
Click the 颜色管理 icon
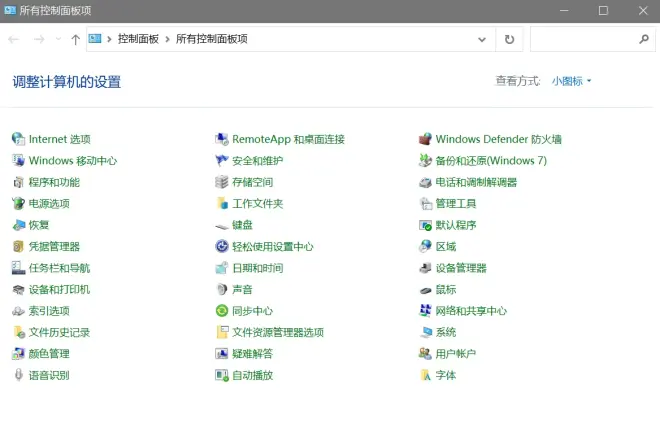coord(18,354)
